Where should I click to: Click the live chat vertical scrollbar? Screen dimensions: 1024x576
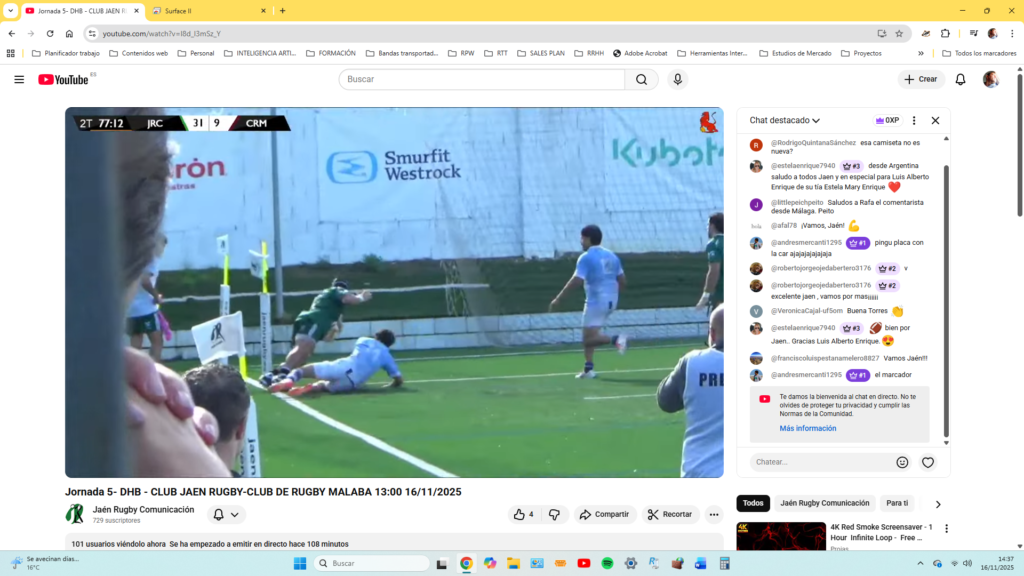(946, 300)
